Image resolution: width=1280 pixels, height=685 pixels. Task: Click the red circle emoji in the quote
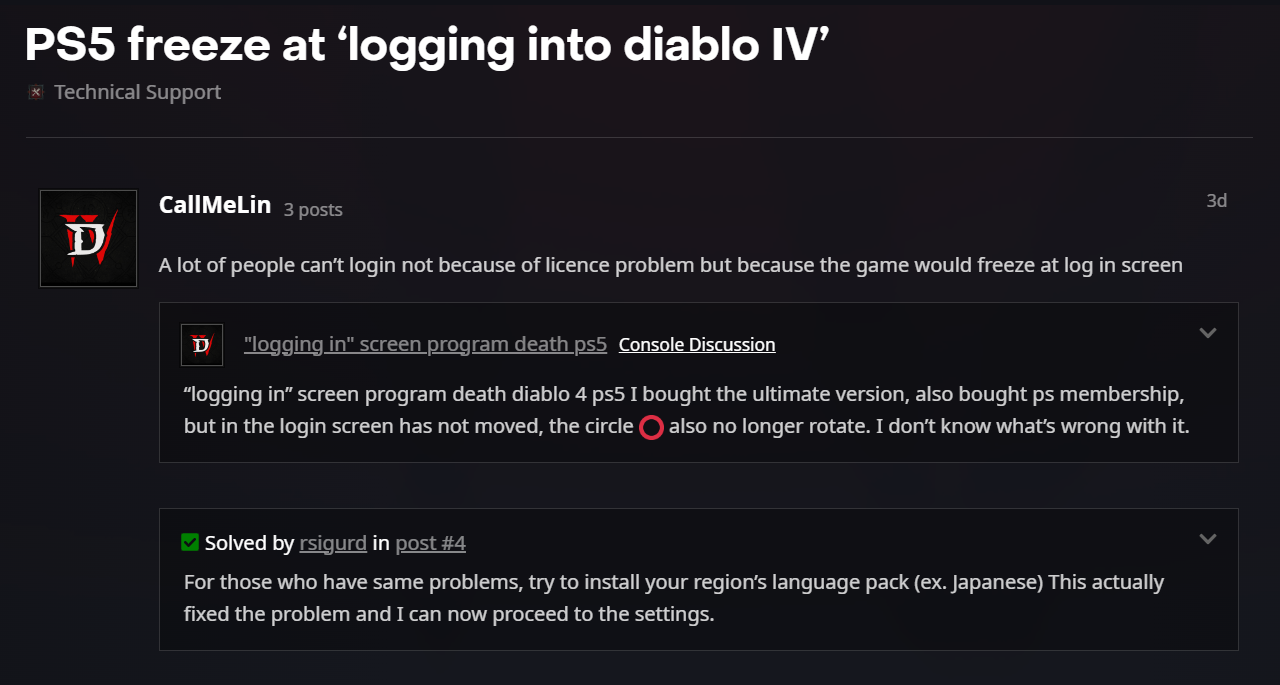click(x=651, y=428)
